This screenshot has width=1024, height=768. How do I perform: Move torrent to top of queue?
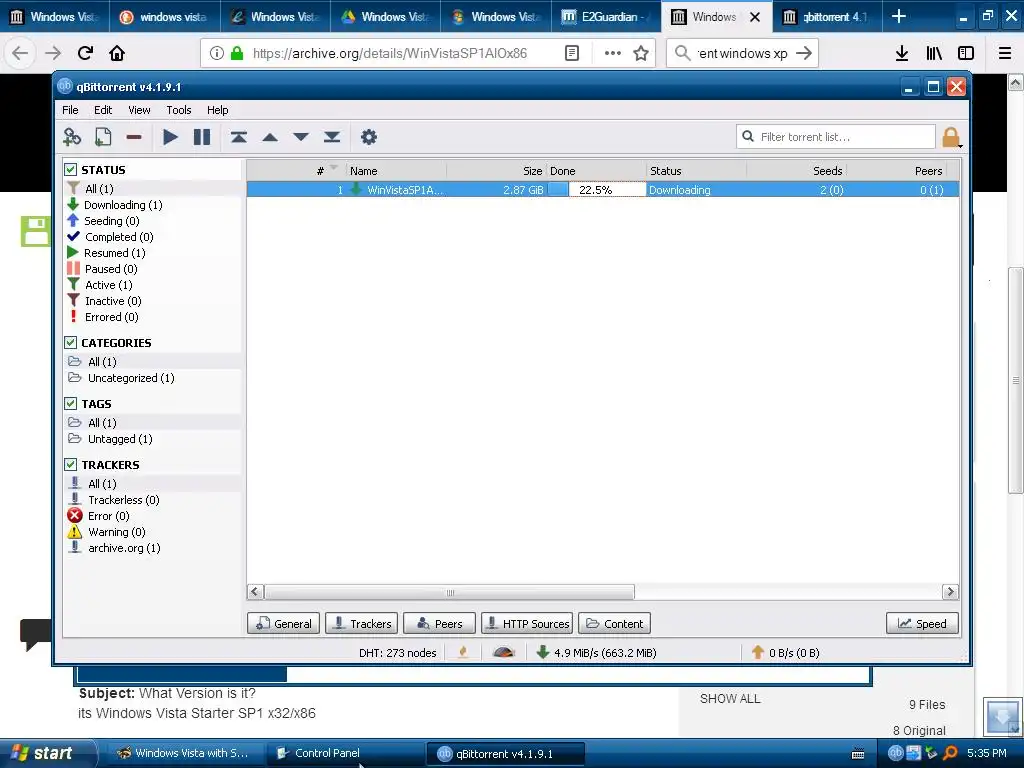(x=238, y=137)
